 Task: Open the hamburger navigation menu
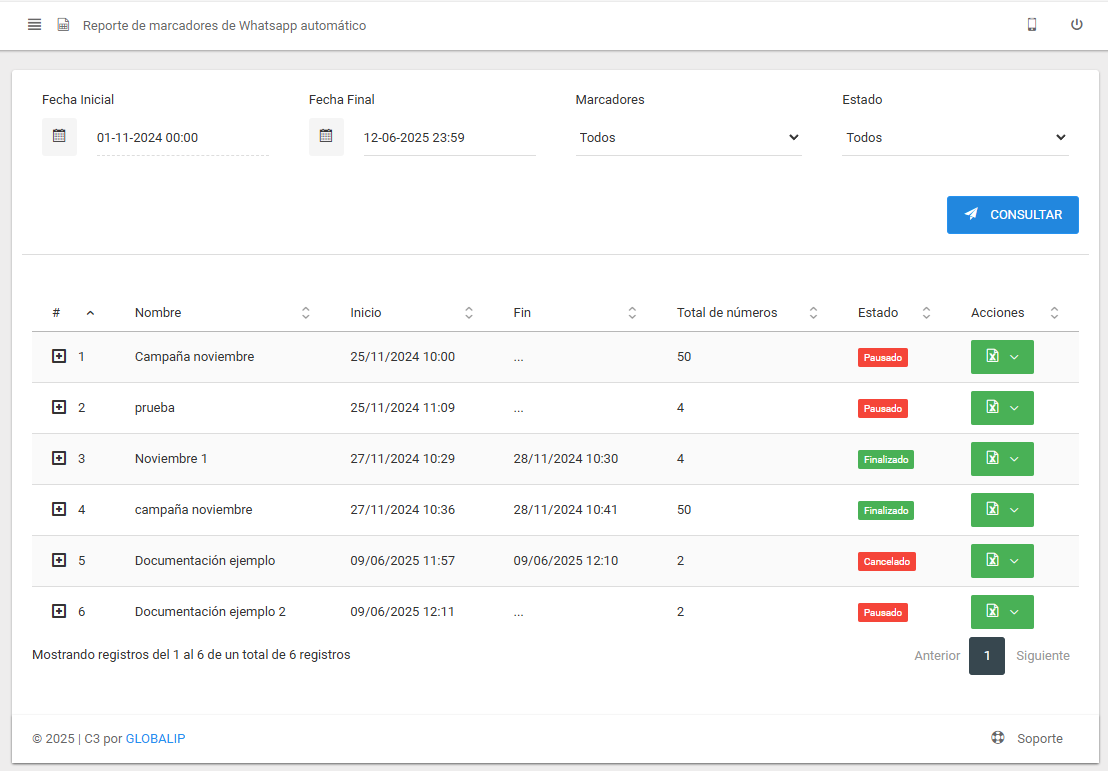pyautogui.click(x=34, y=25)
